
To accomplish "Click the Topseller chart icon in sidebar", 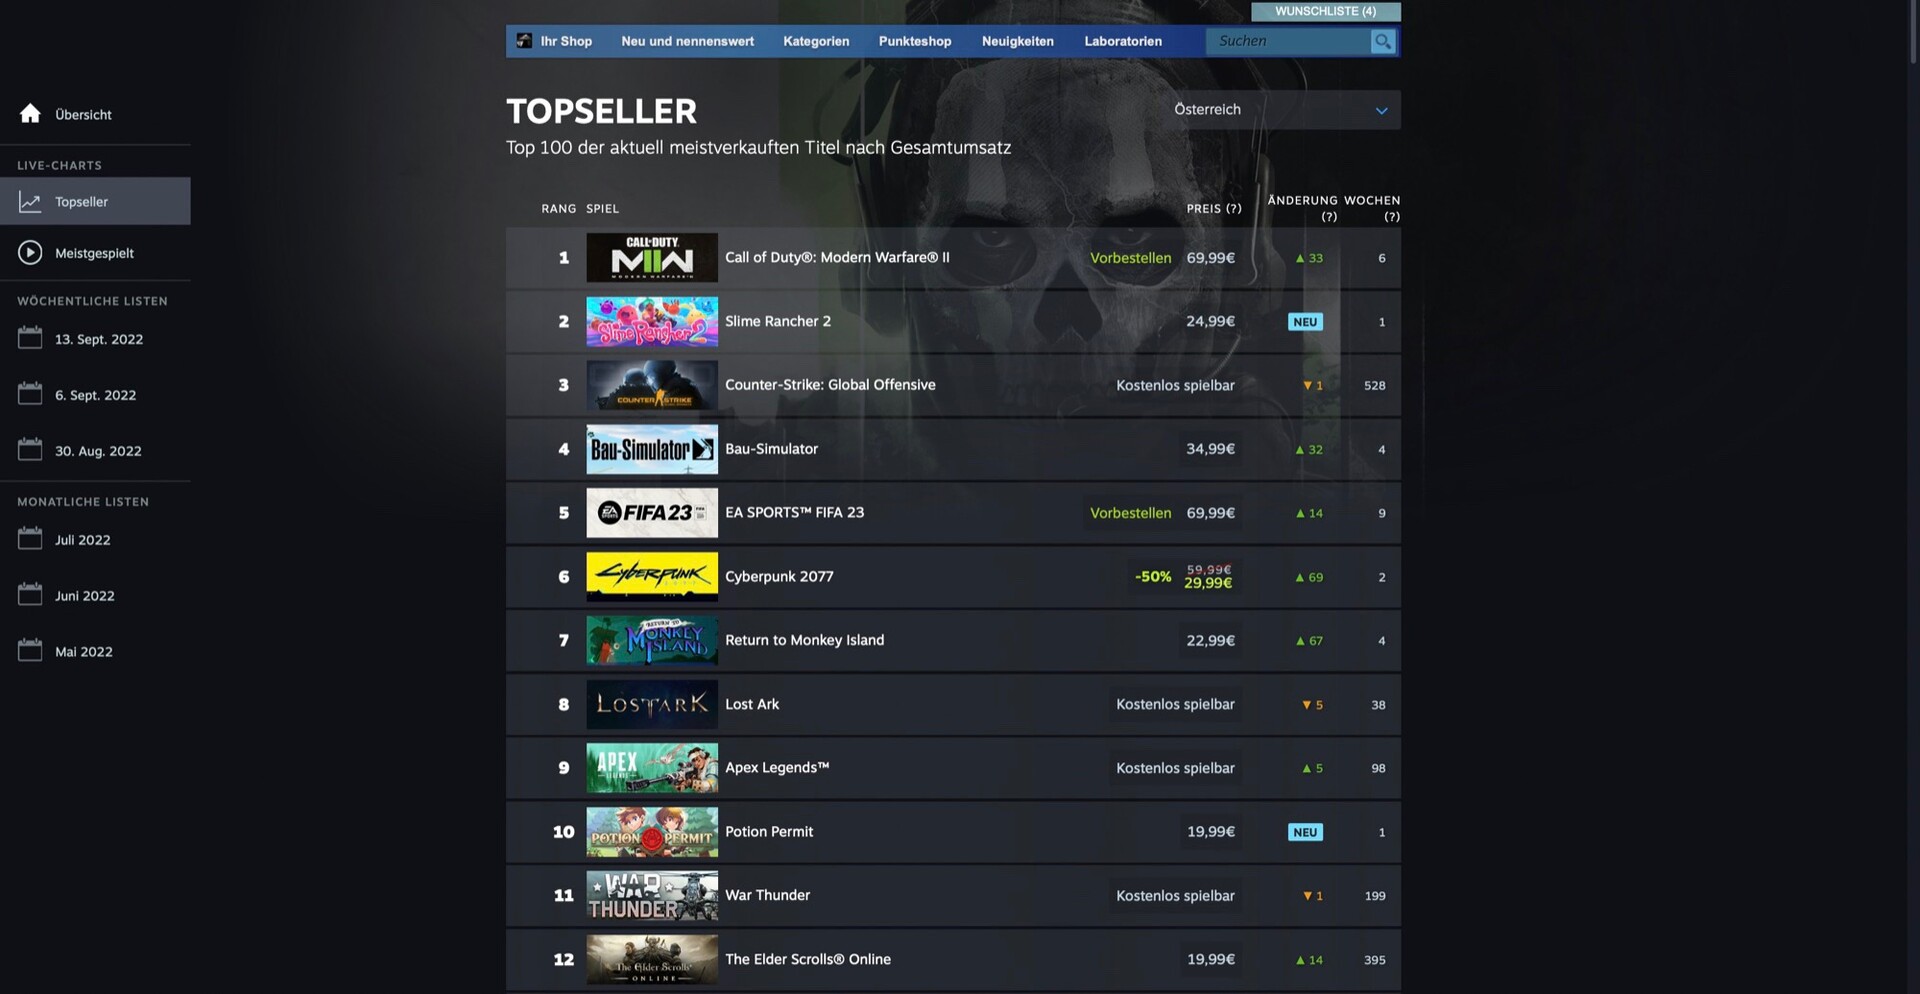I will [x=30, y=202].
